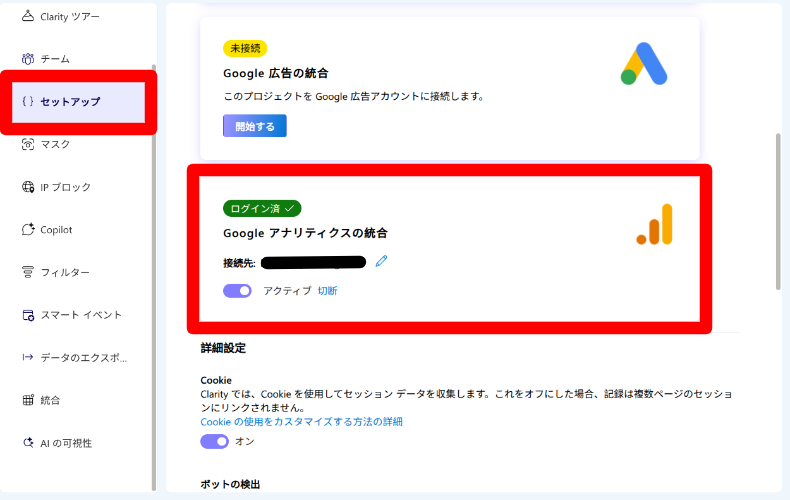Click the 開始する button for Google 広告
790x500 pixels.
pos(255,126)
